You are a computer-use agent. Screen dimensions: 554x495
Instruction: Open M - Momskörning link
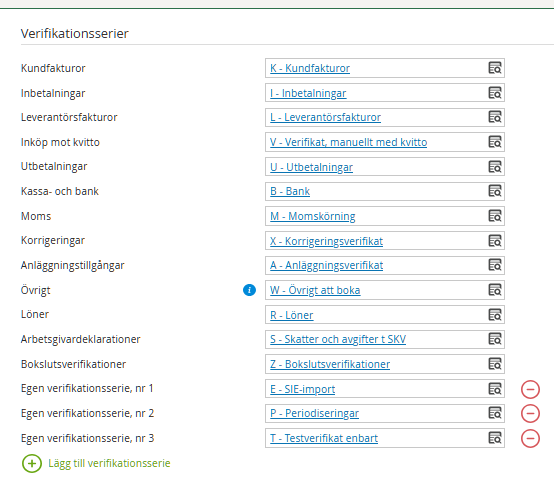(313, 216)
